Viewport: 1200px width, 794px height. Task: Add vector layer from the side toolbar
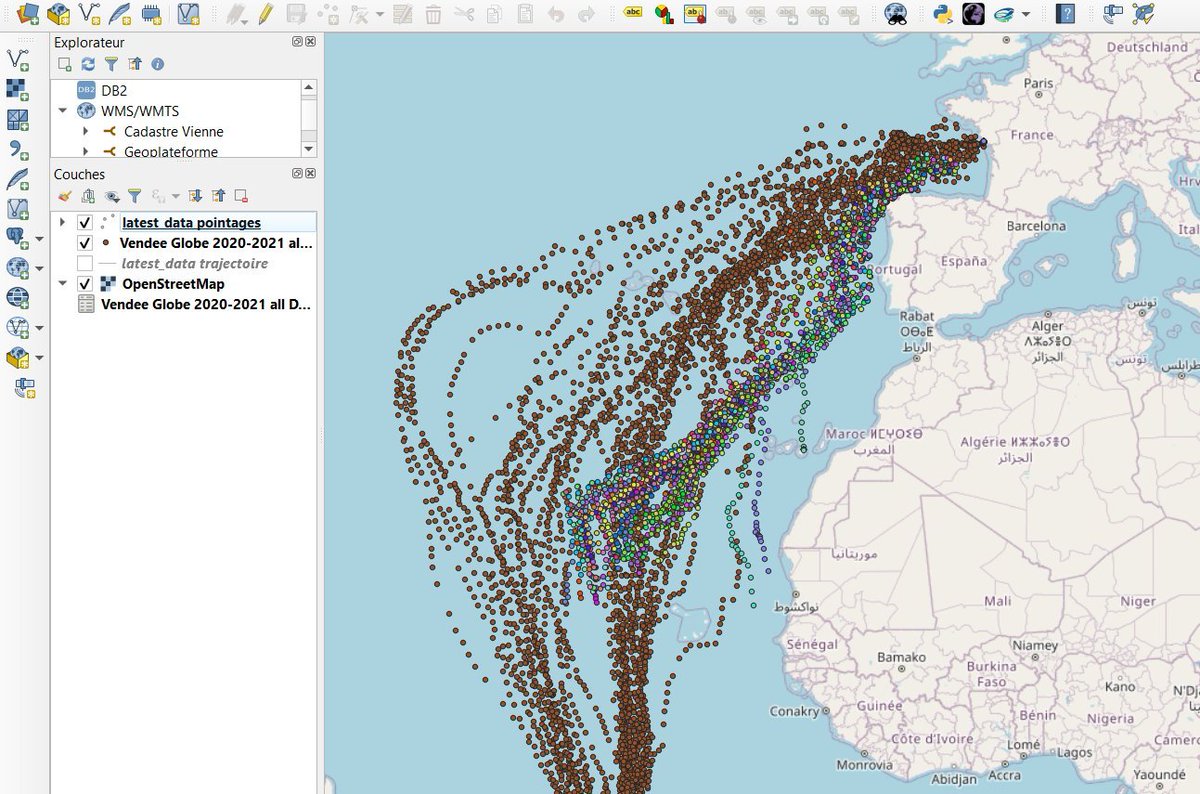coord(18,59)
